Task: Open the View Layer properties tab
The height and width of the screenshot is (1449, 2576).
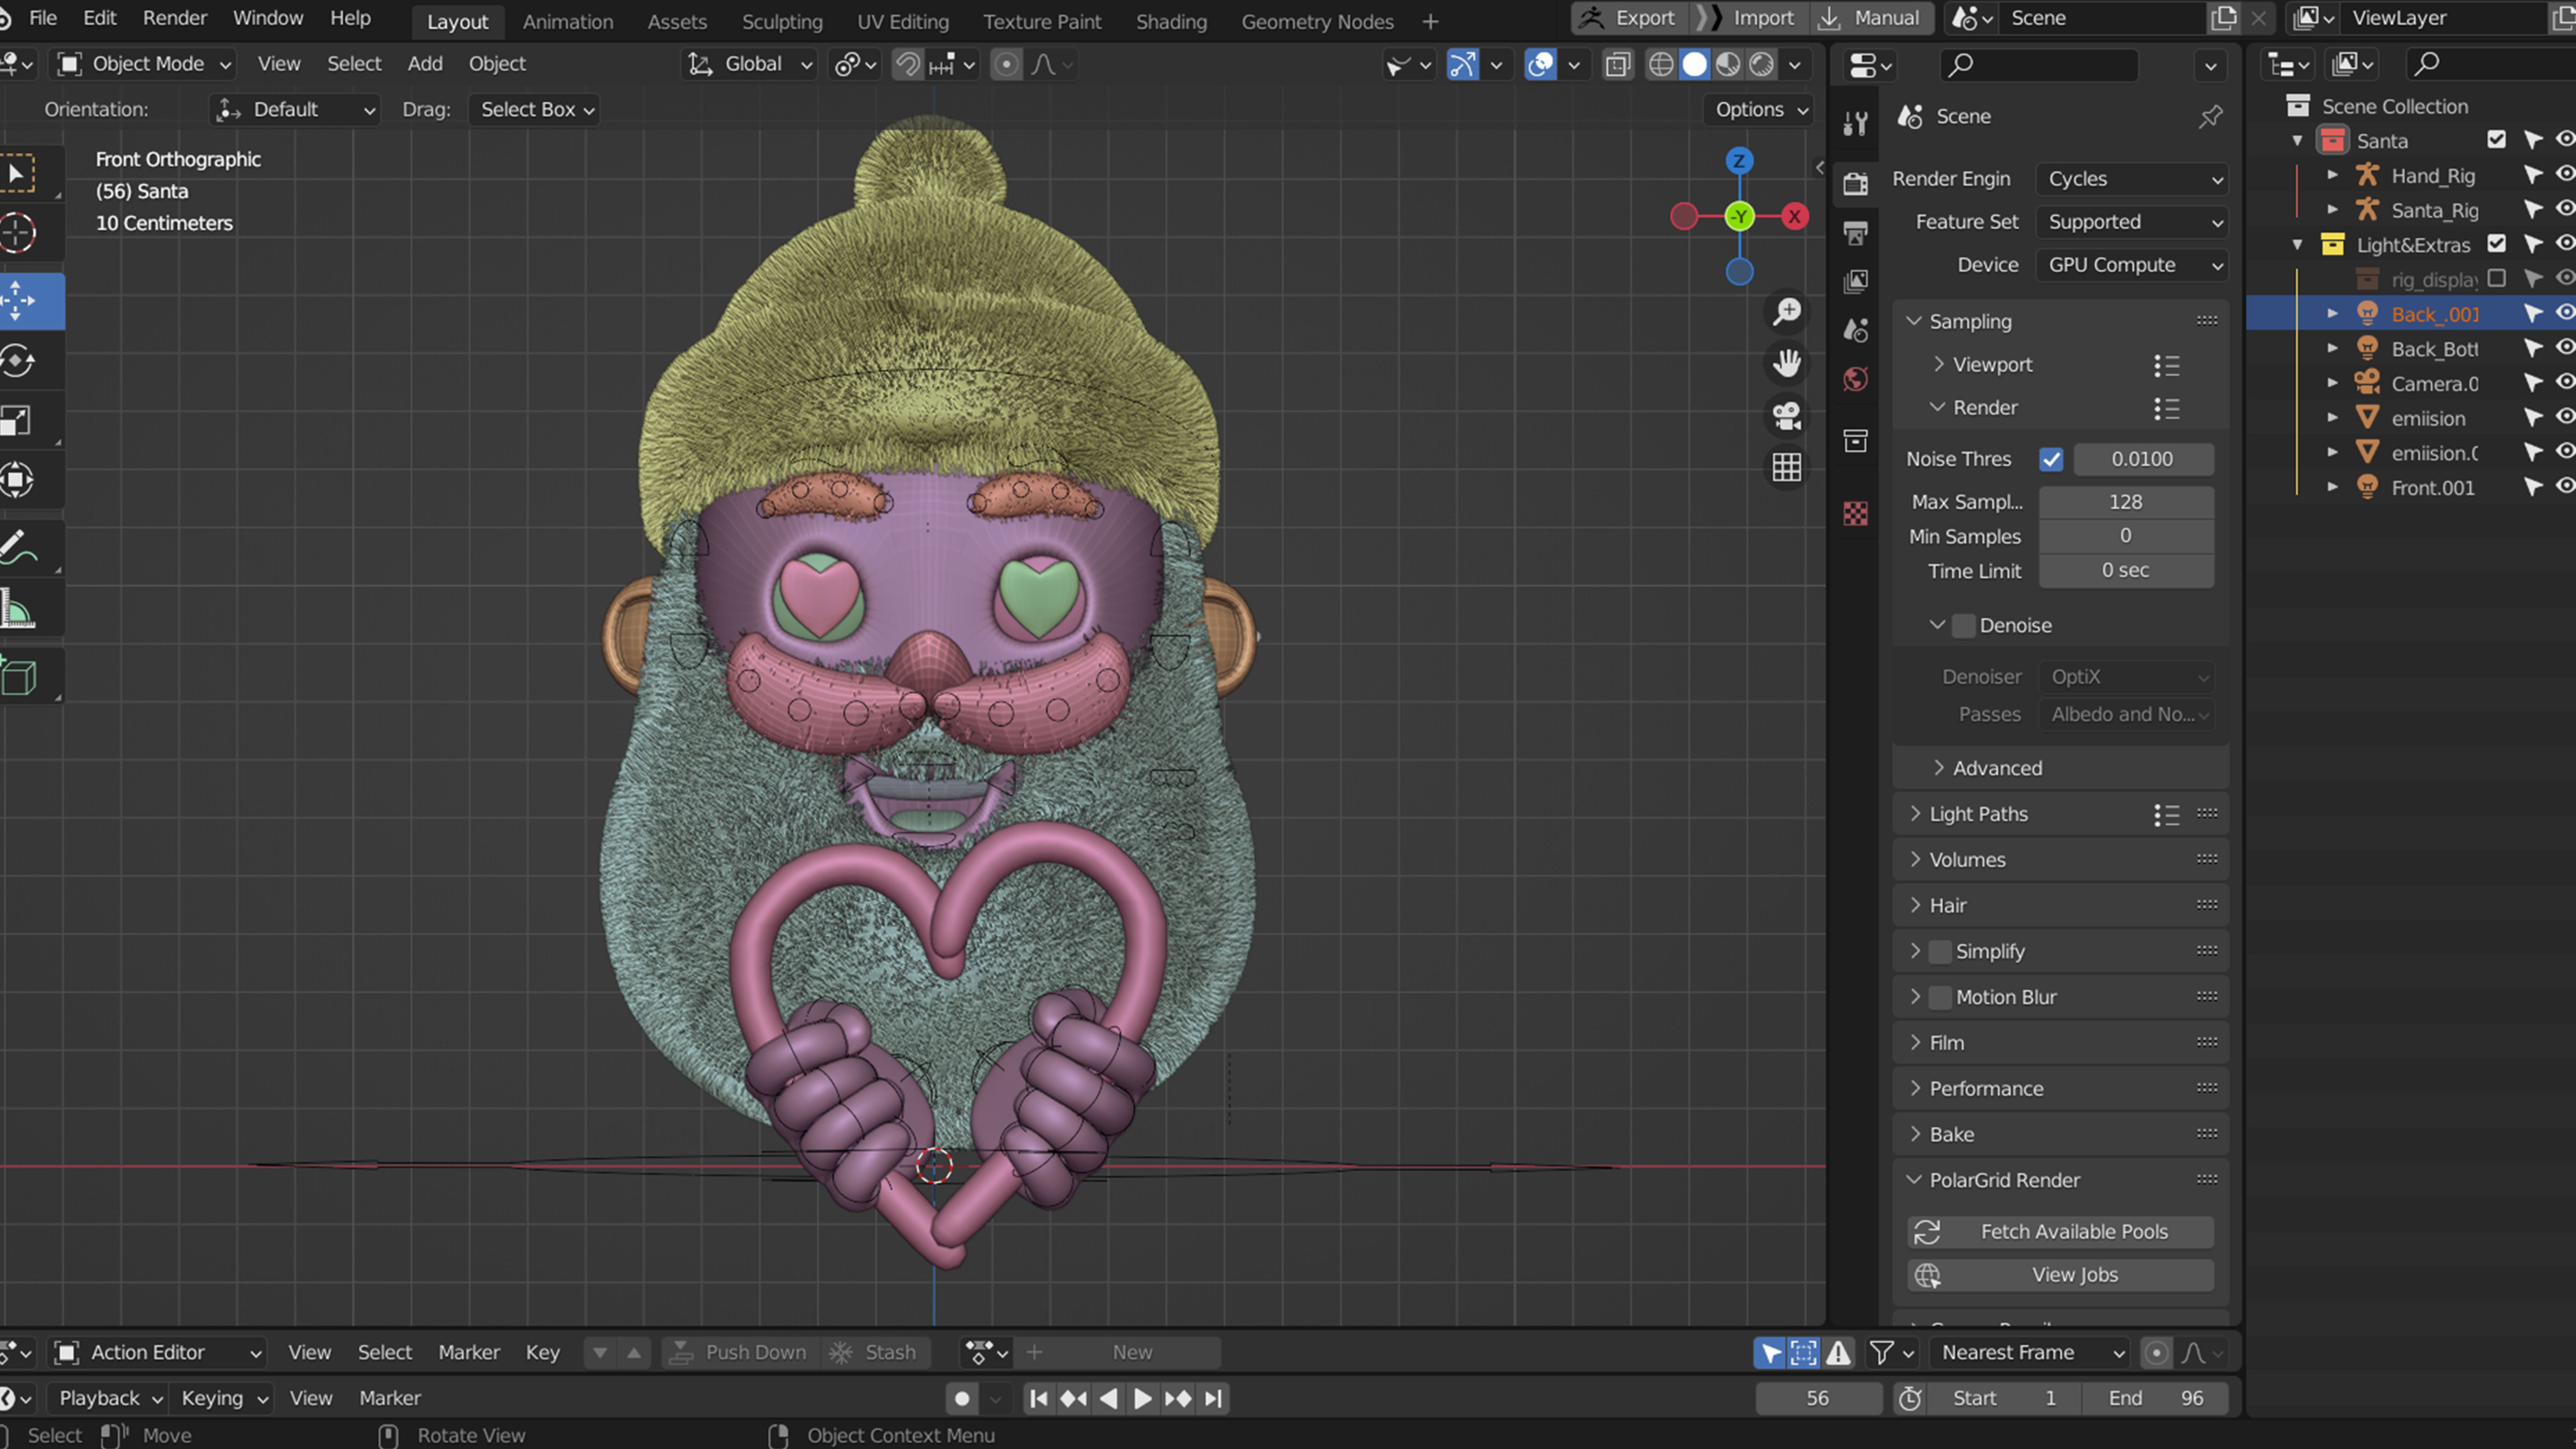Action: (1856, 282)
